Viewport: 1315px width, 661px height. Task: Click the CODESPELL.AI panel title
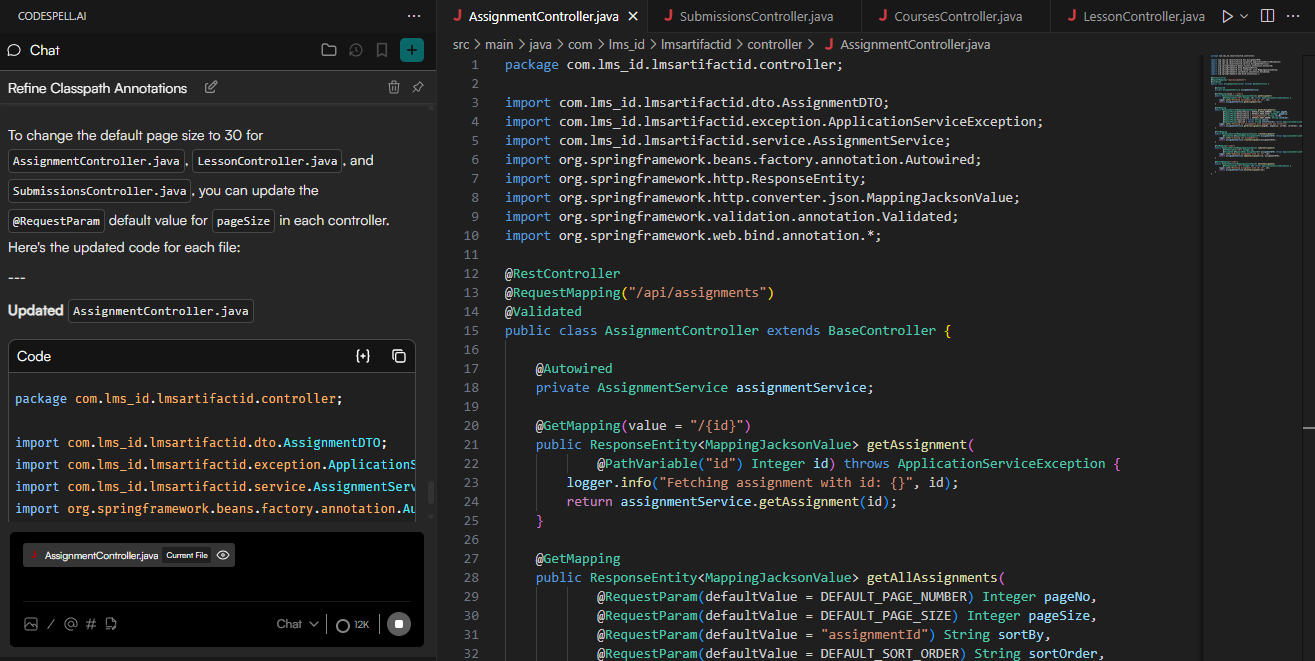pos(53,17)
